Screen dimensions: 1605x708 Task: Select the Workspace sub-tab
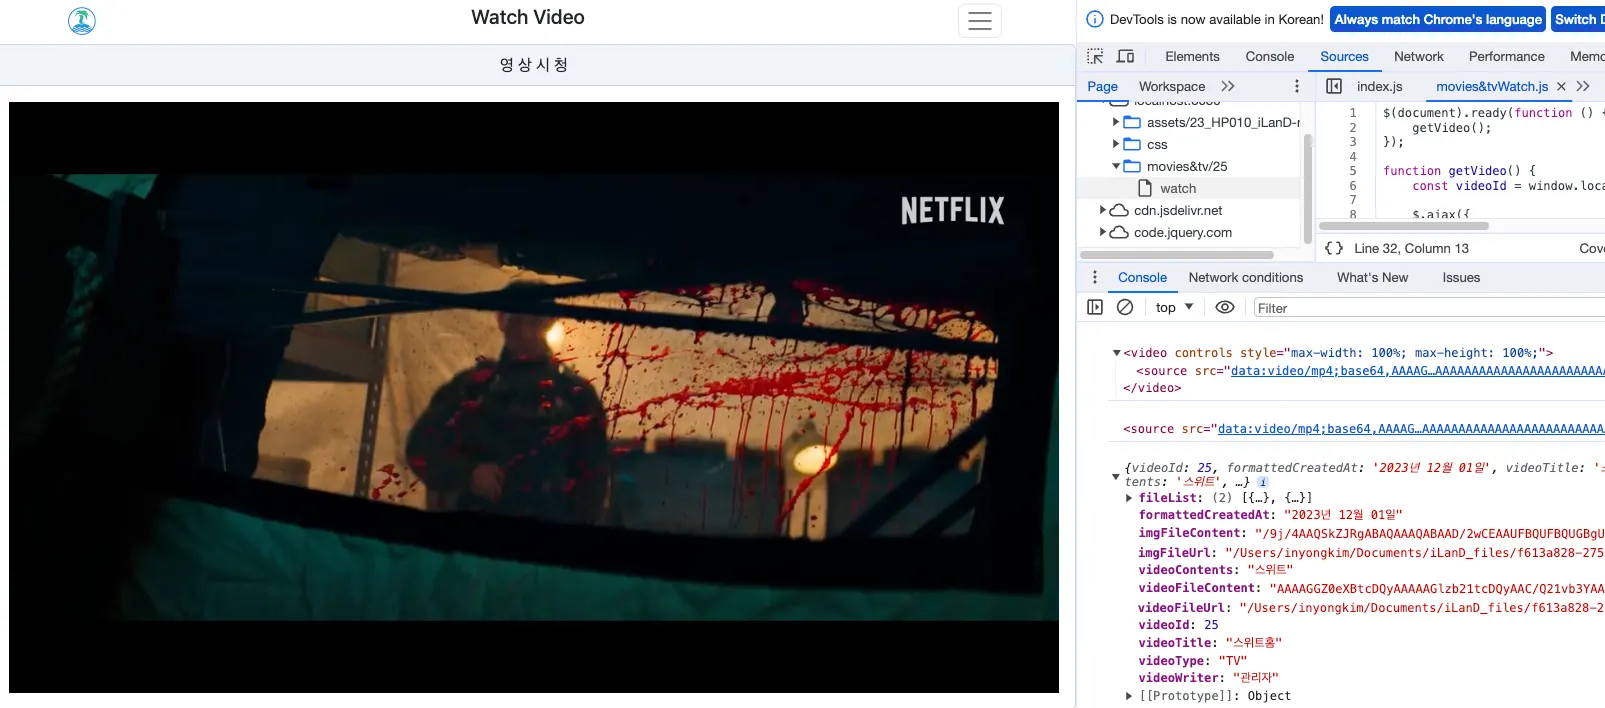click(x=1172, y=86)
